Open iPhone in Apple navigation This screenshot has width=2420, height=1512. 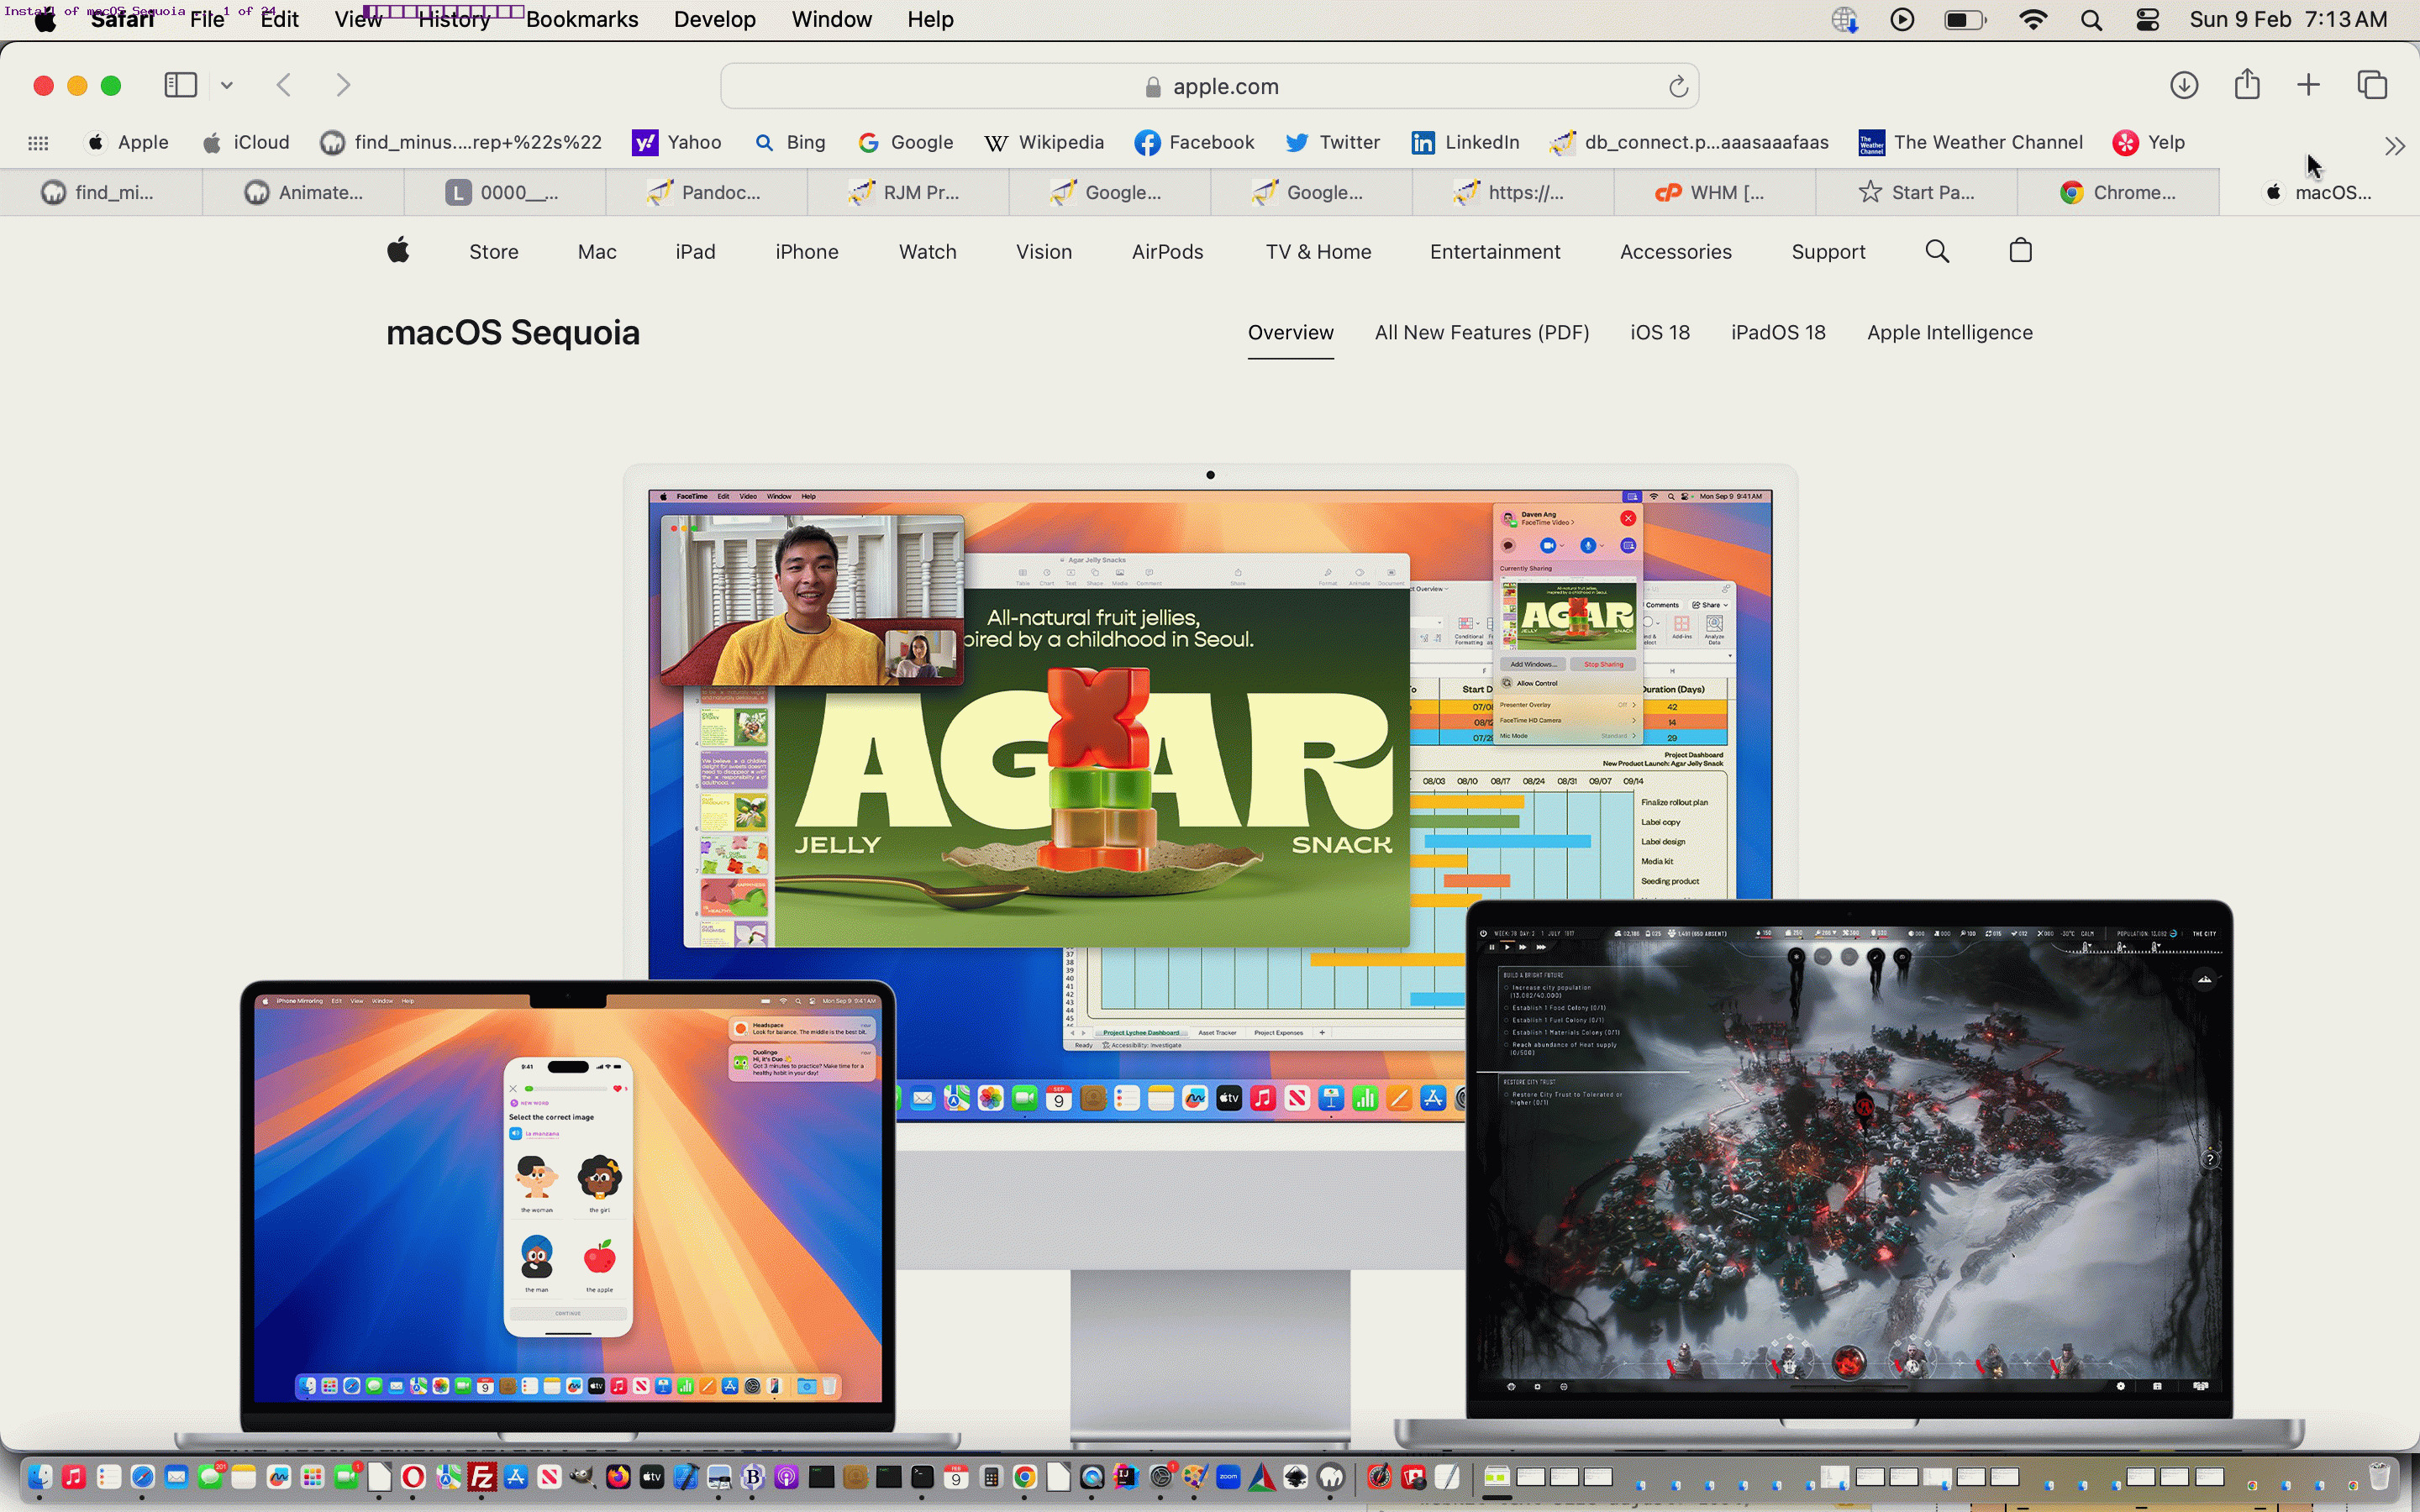coord(807,252)
